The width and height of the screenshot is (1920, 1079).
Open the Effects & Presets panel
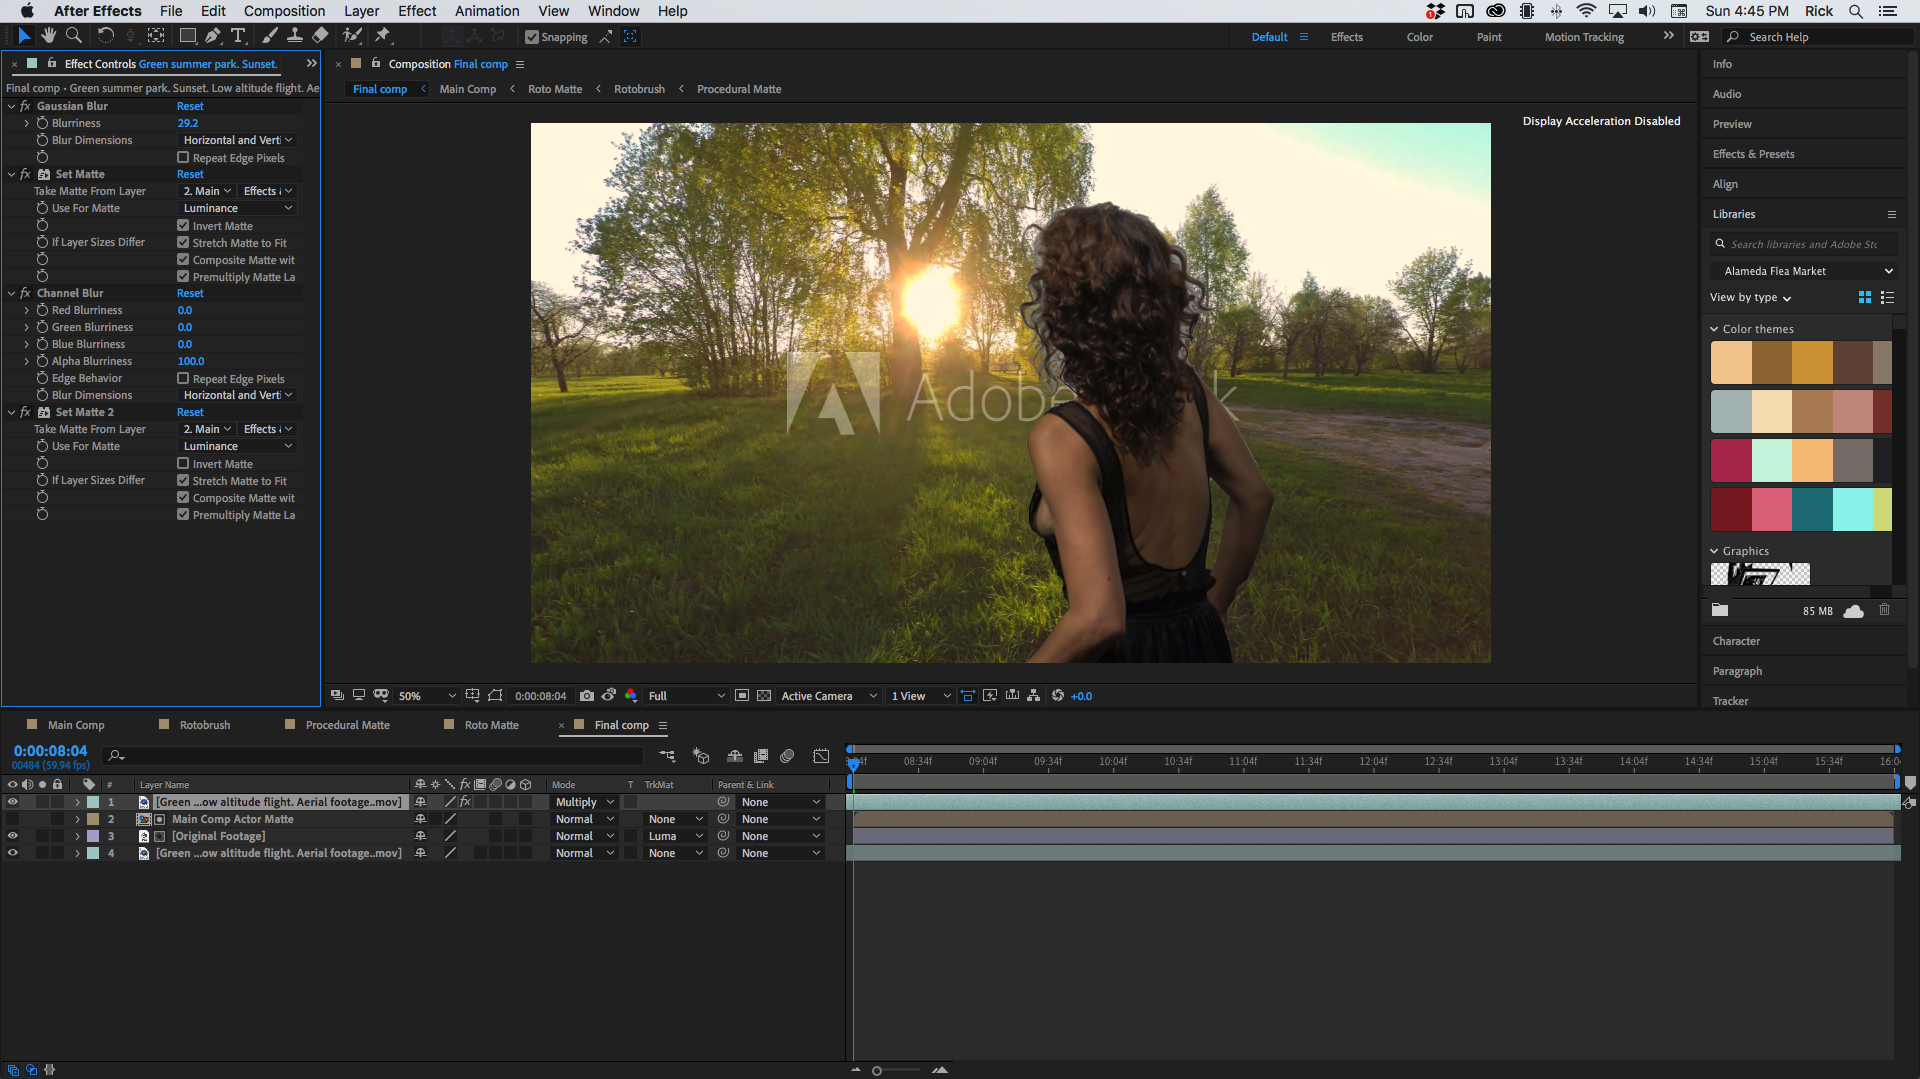(x=1752, y=153)
